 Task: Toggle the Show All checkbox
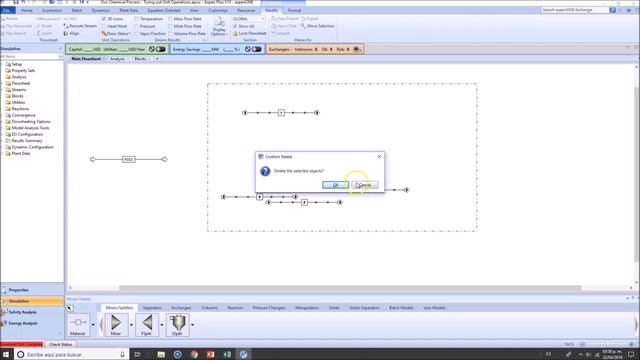235,26
